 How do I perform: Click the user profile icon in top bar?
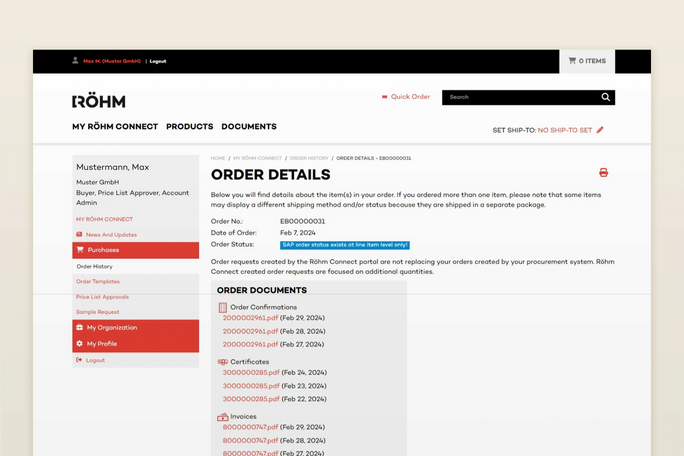[x=75, y=61]
